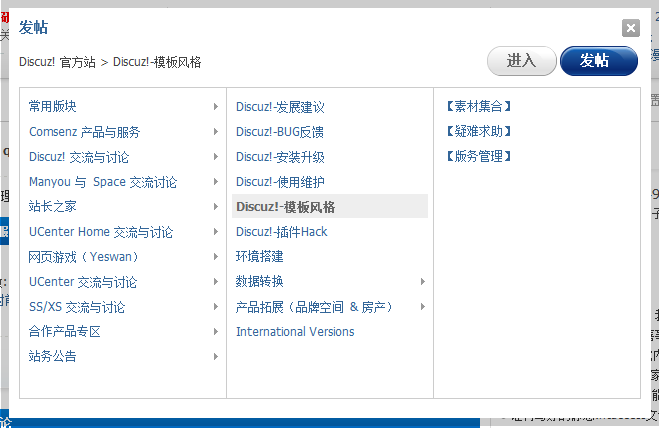This screenshot has height=428, width=659.
Task: Select the Discuz!-安装升级 forum
Action: point(280,157)
